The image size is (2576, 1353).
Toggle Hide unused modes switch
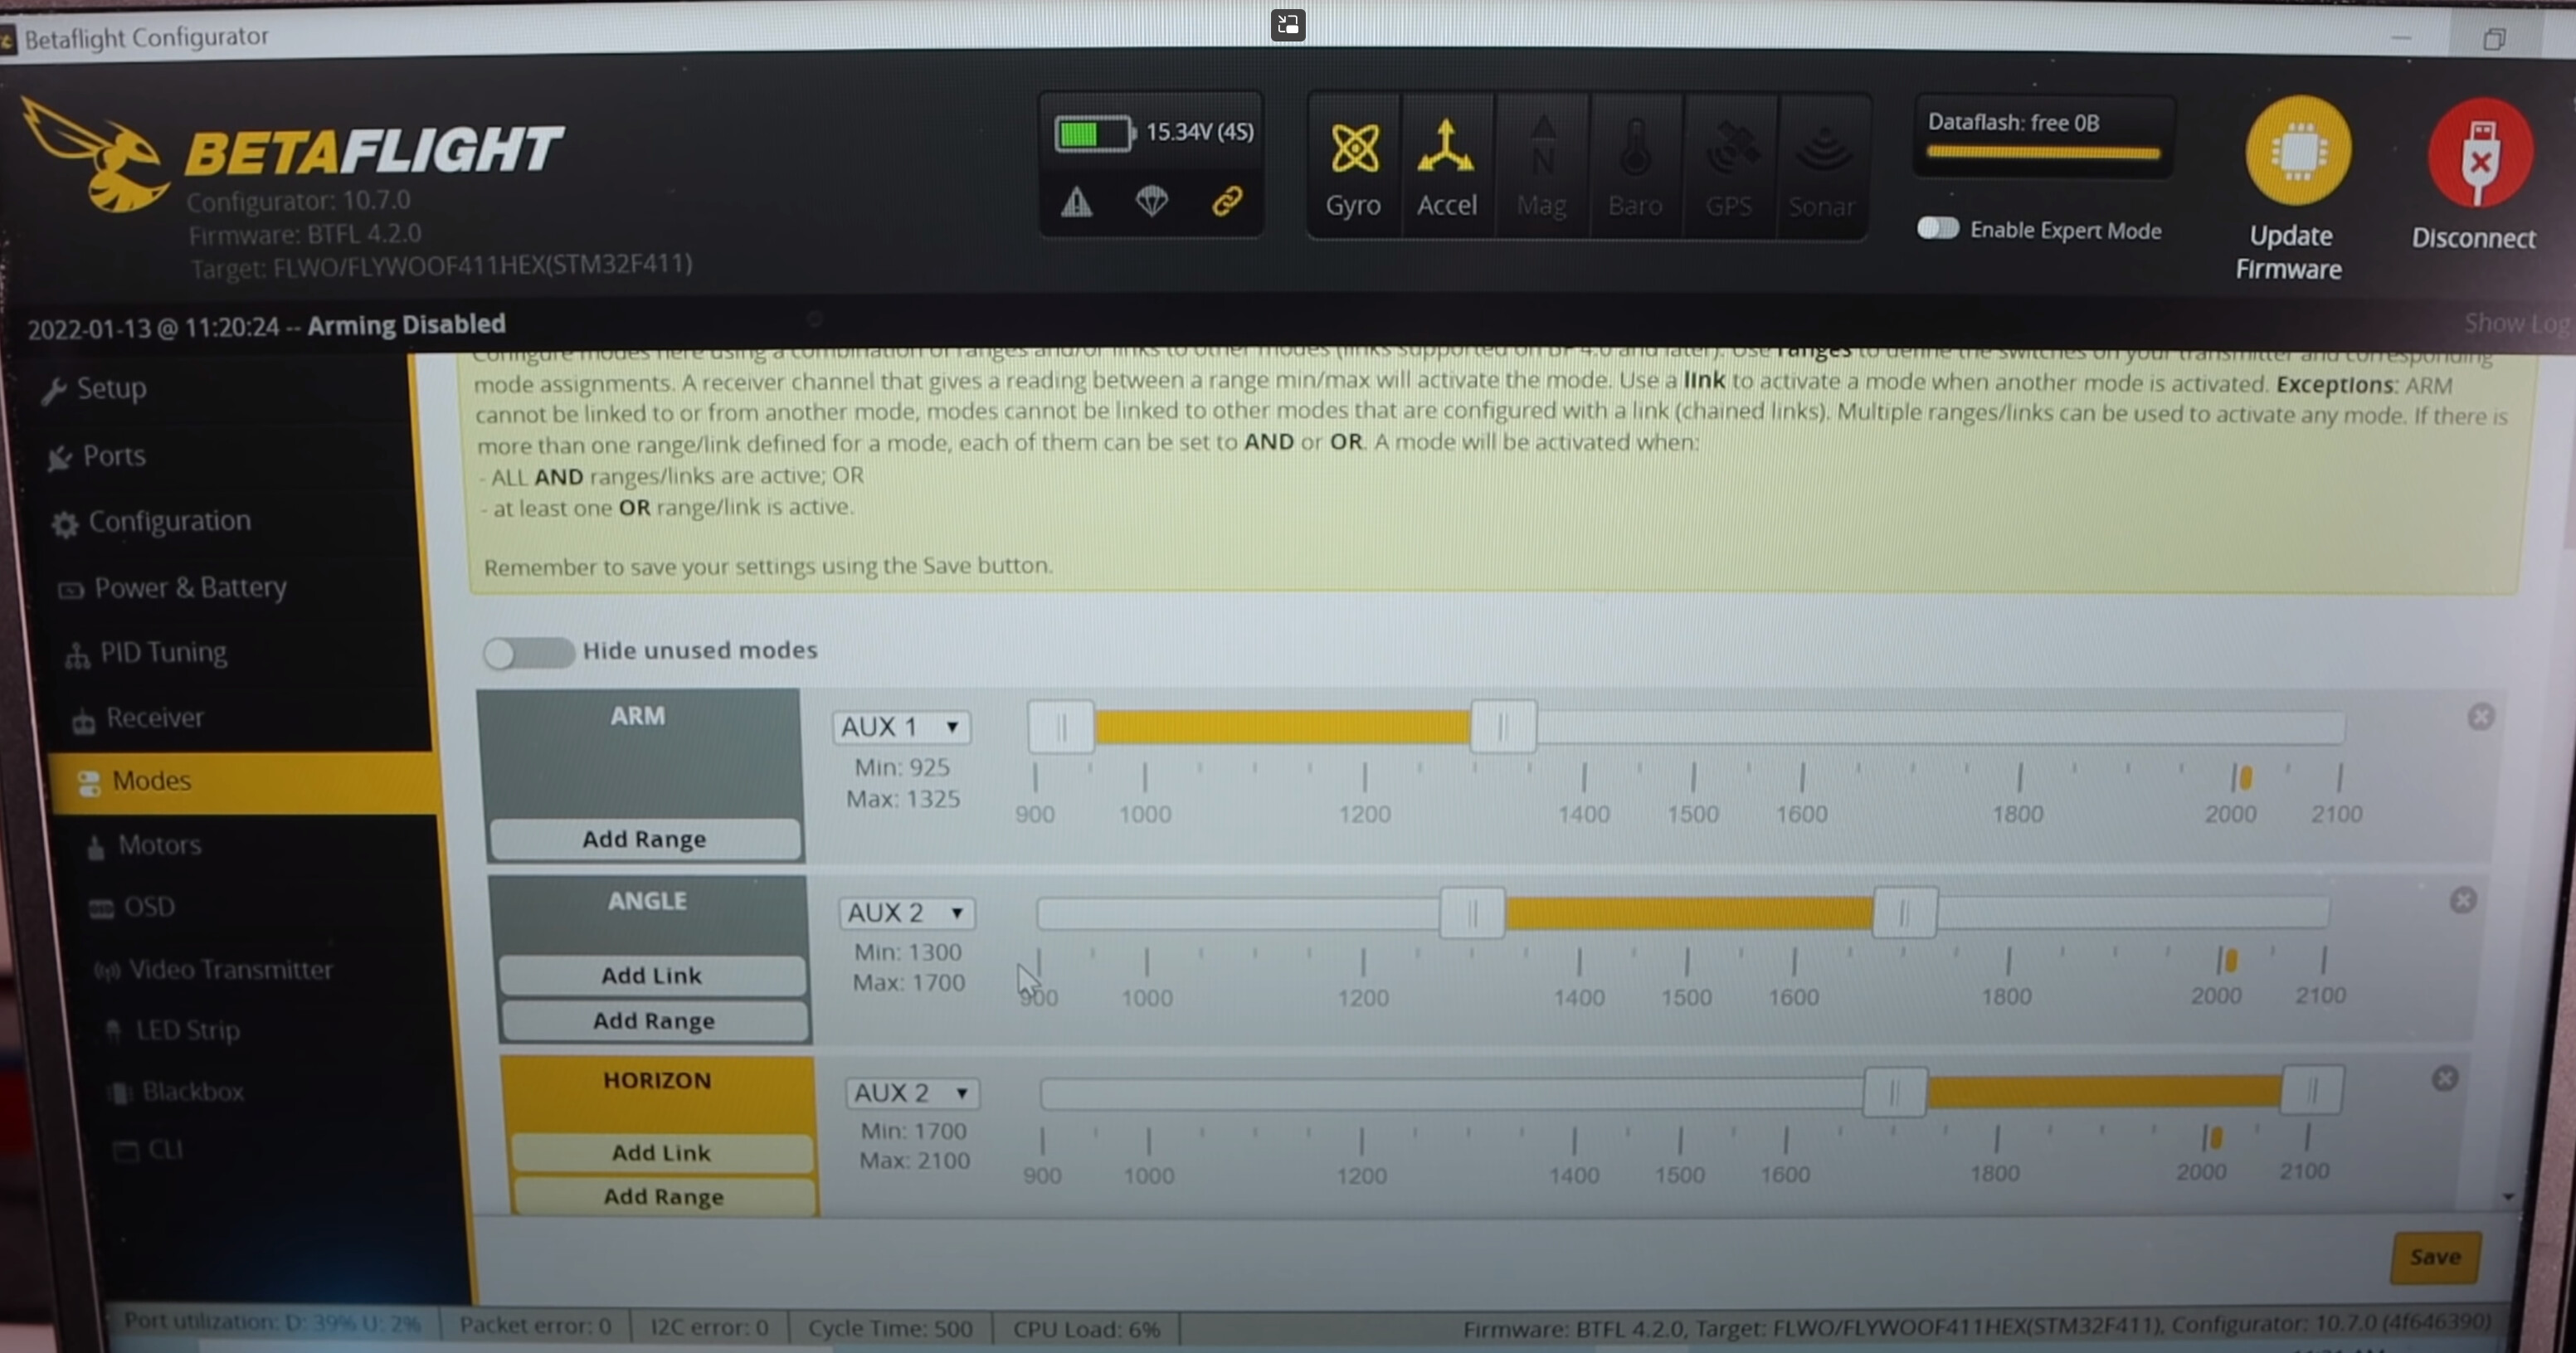[x=528, y=653]
